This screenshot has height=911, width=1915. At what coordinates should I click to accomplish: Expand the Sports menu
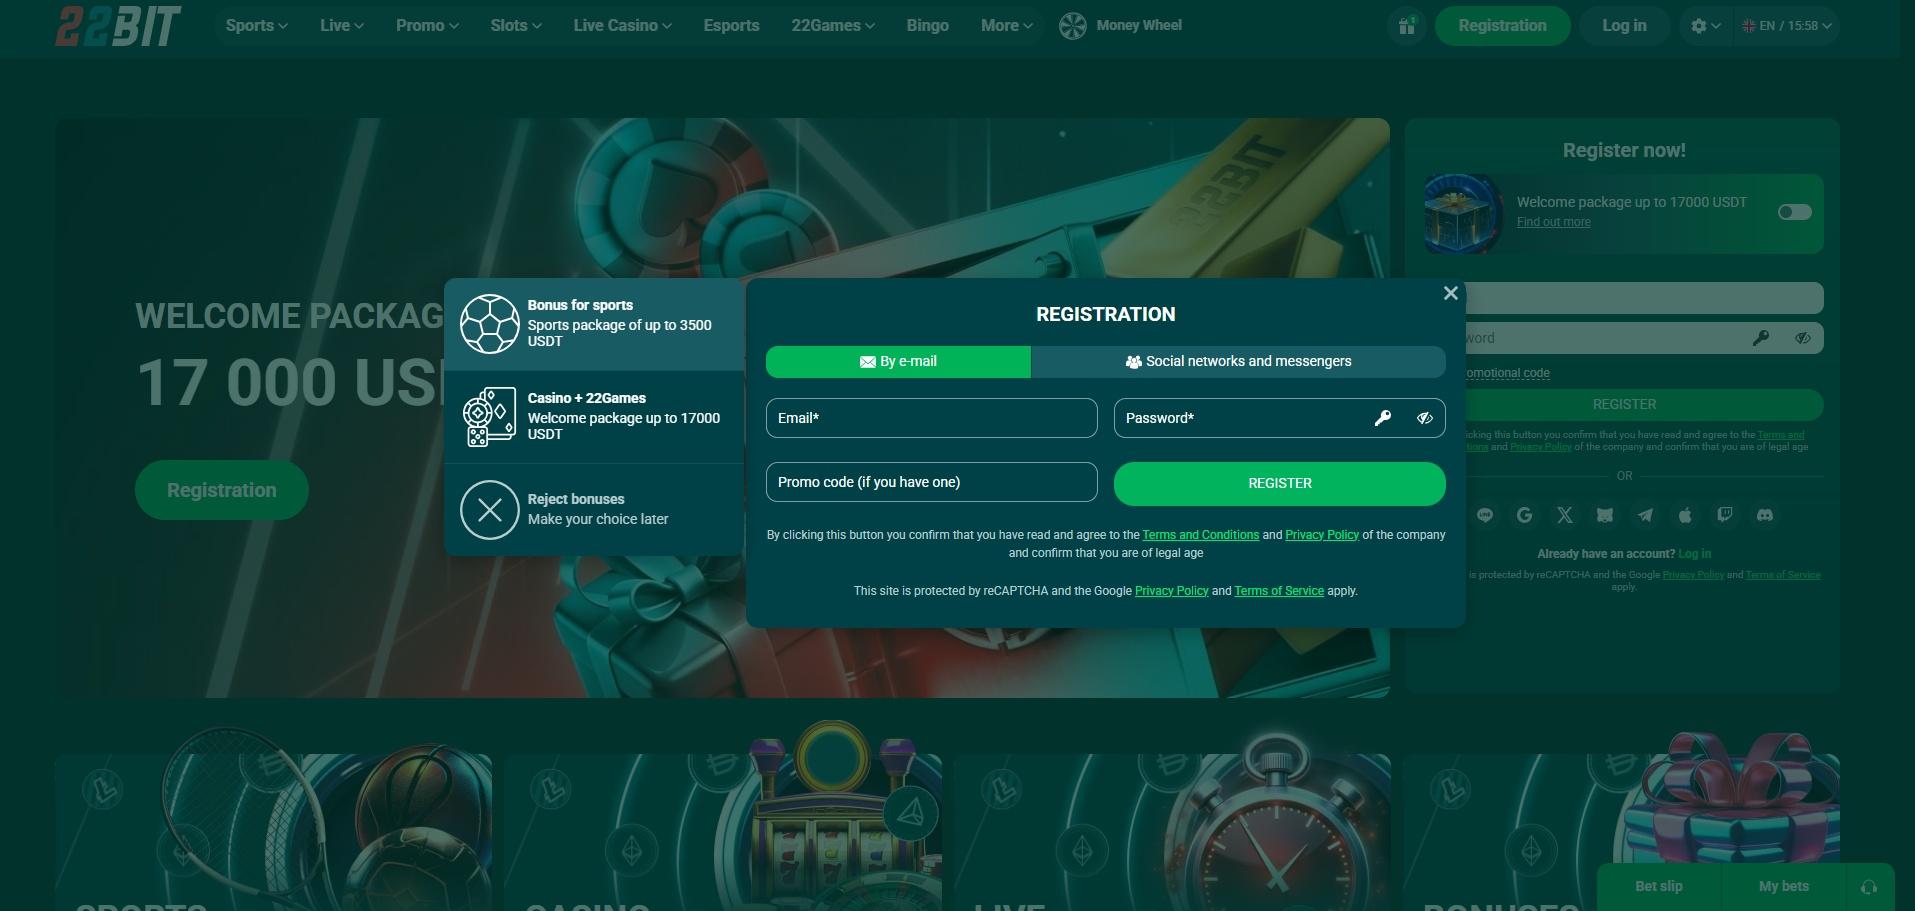click(256, 26)
